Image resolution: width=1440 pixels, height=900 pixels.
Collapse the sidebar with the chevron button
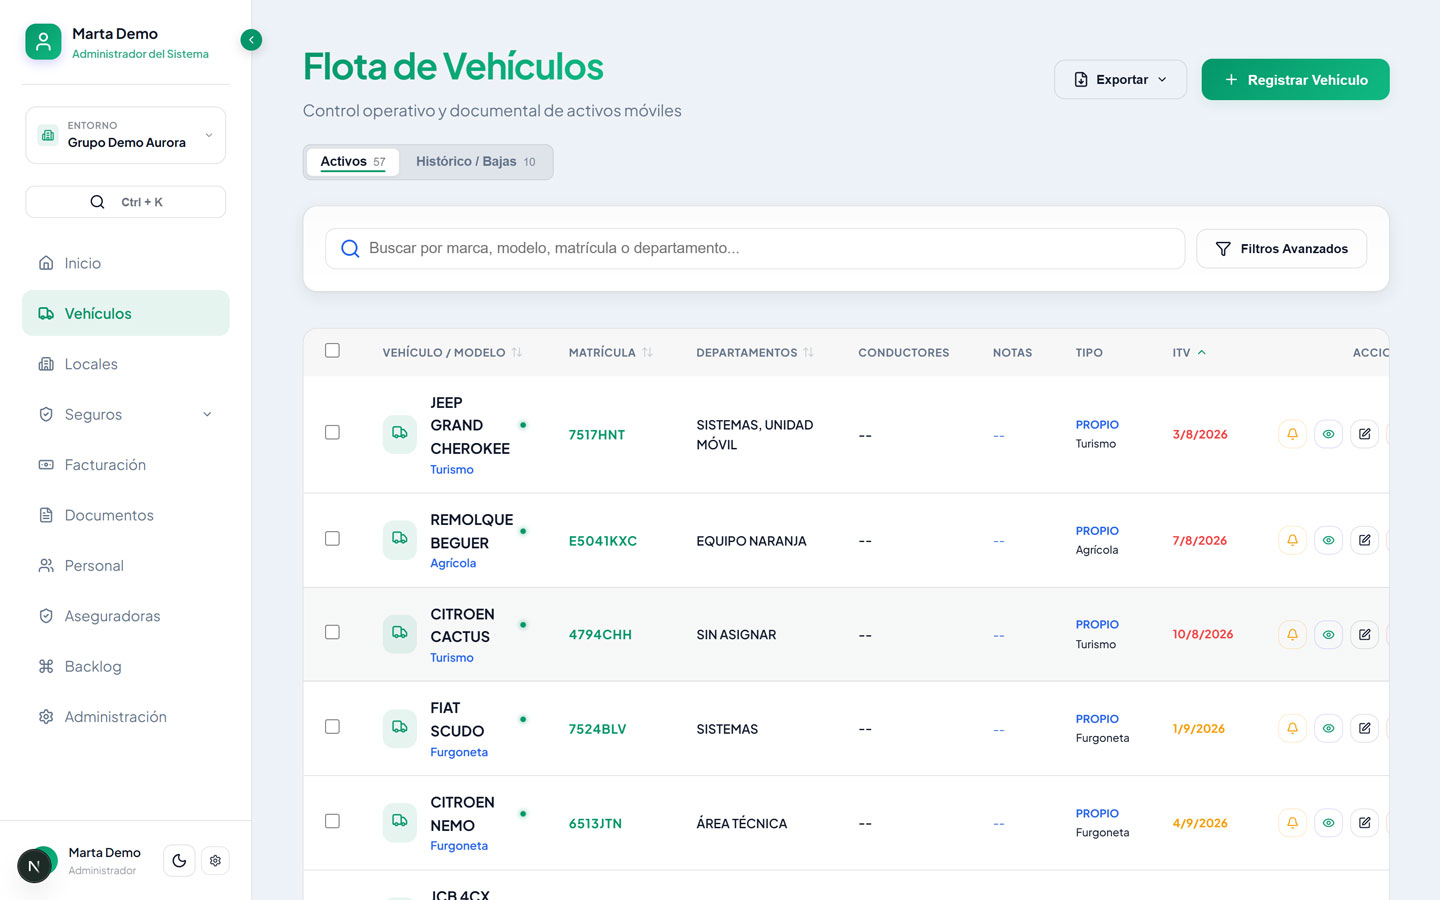click(x=251, y=40)
